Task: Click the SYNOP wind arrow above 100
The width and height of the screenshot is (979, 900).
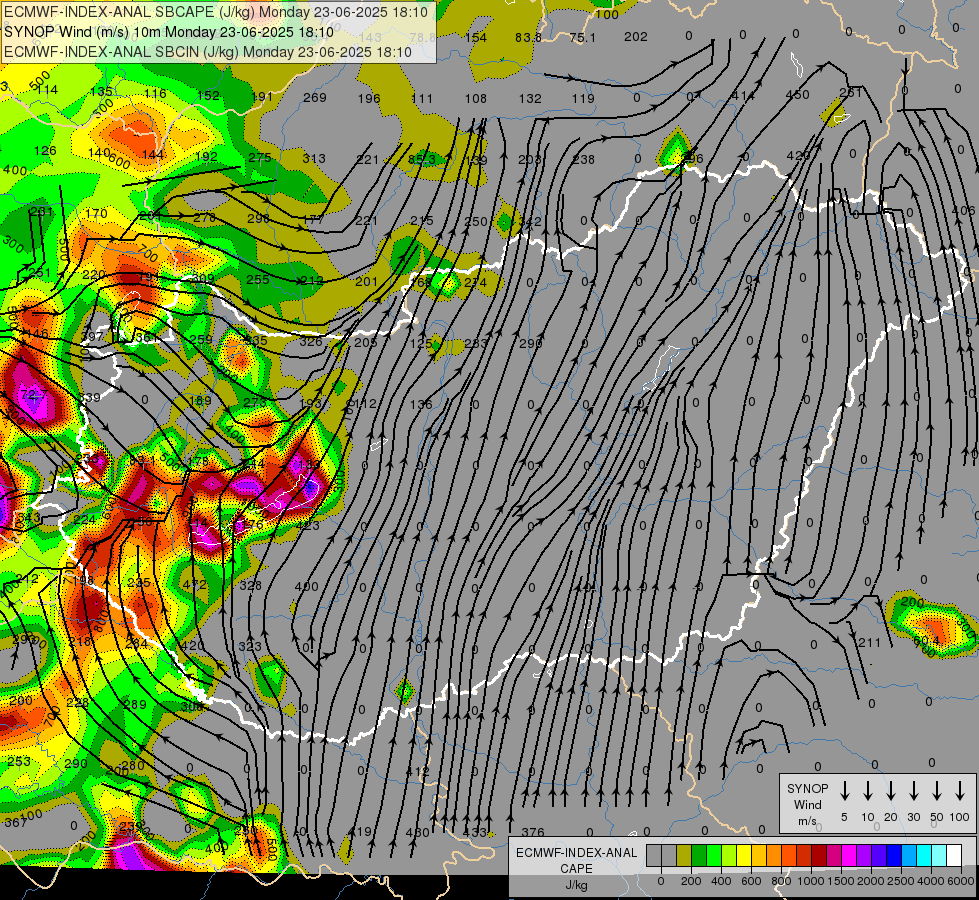Action: coord(960,791)
